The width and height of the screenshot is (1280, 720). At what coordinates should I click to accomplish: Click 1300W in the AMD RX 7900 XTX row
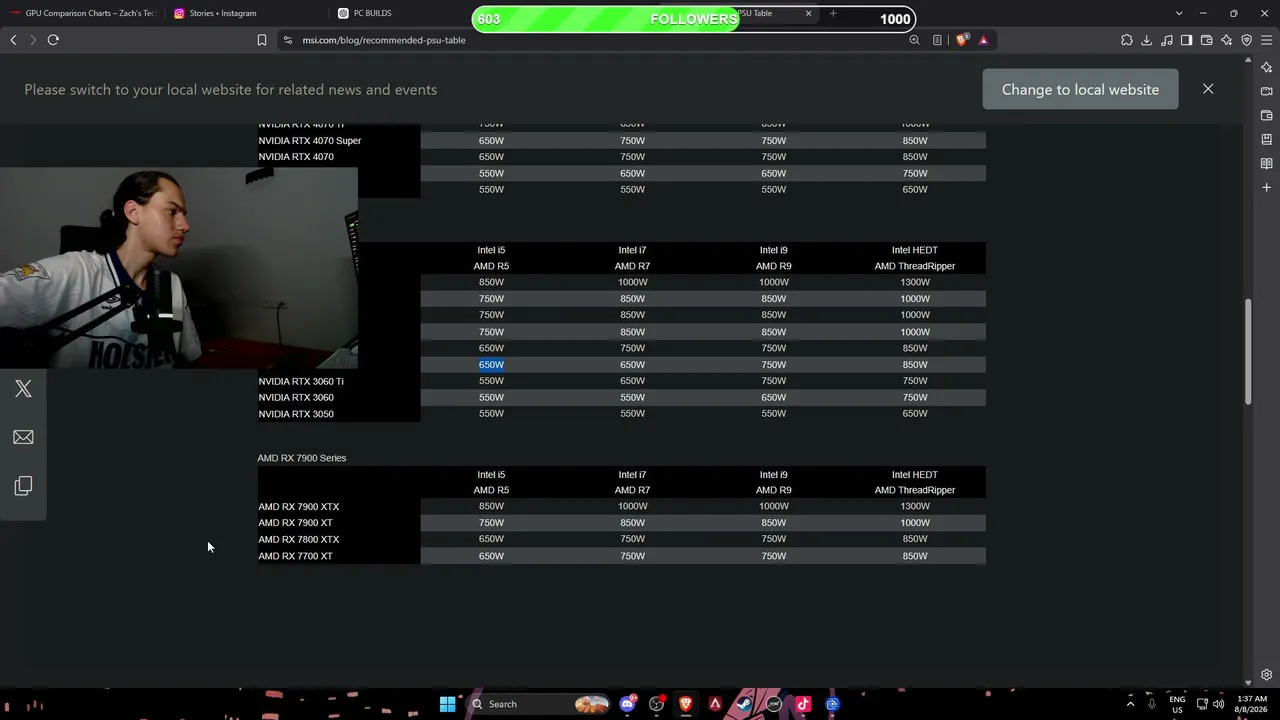point(915,506)
